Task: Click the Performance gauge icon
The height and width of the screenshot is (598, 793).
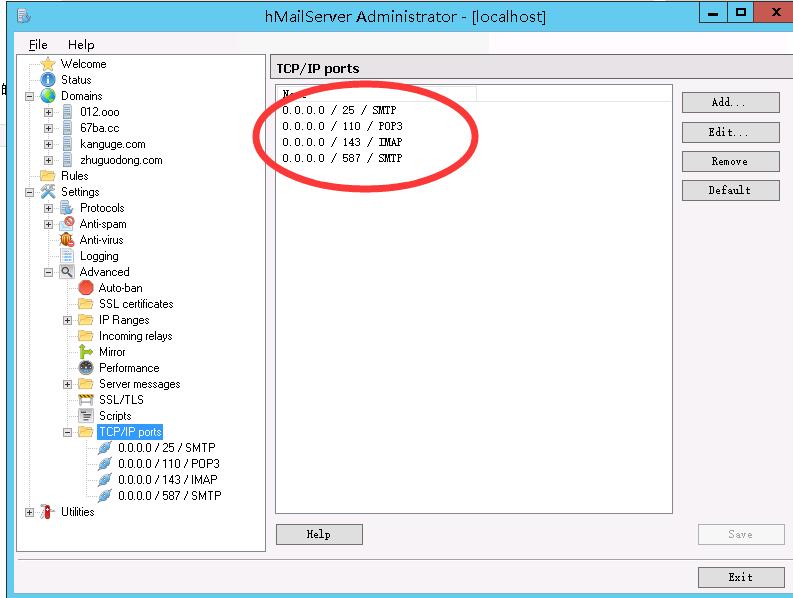Action: (x=86, y=368)
